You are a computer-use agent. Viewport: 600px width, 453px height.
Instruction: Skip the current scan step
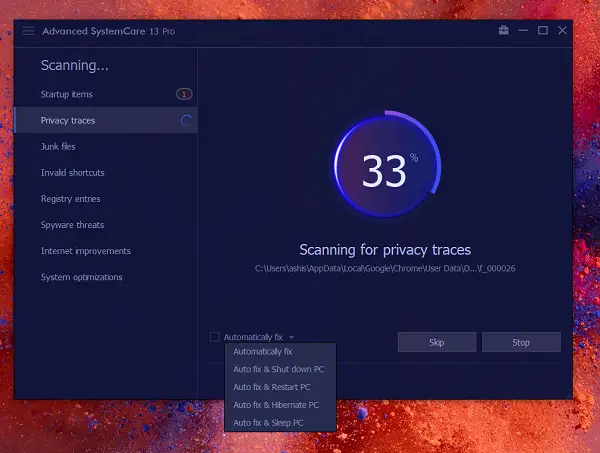(437, 342)
